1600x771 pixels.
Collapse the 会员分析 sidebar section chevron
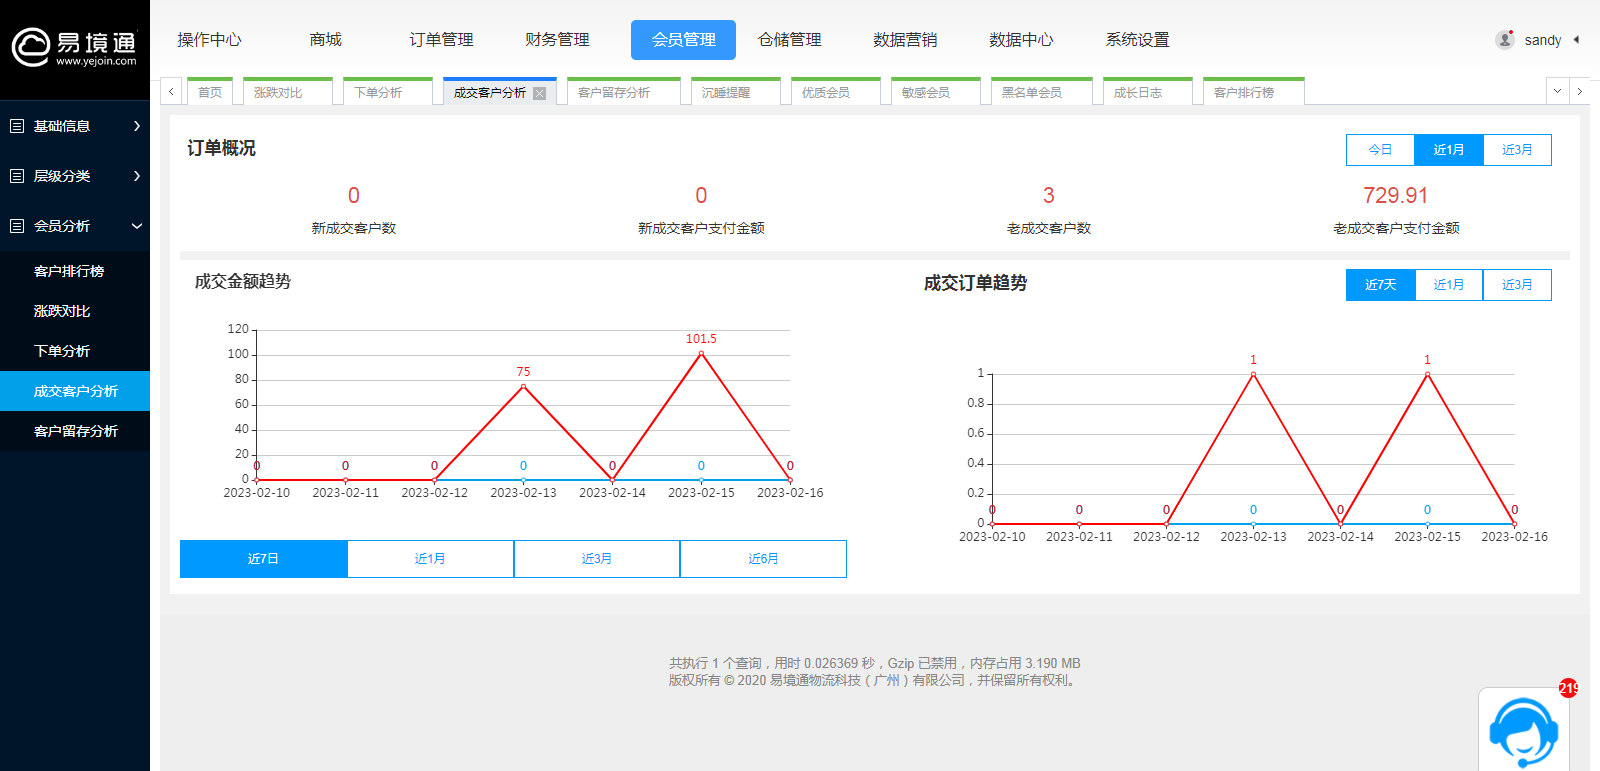137,226
